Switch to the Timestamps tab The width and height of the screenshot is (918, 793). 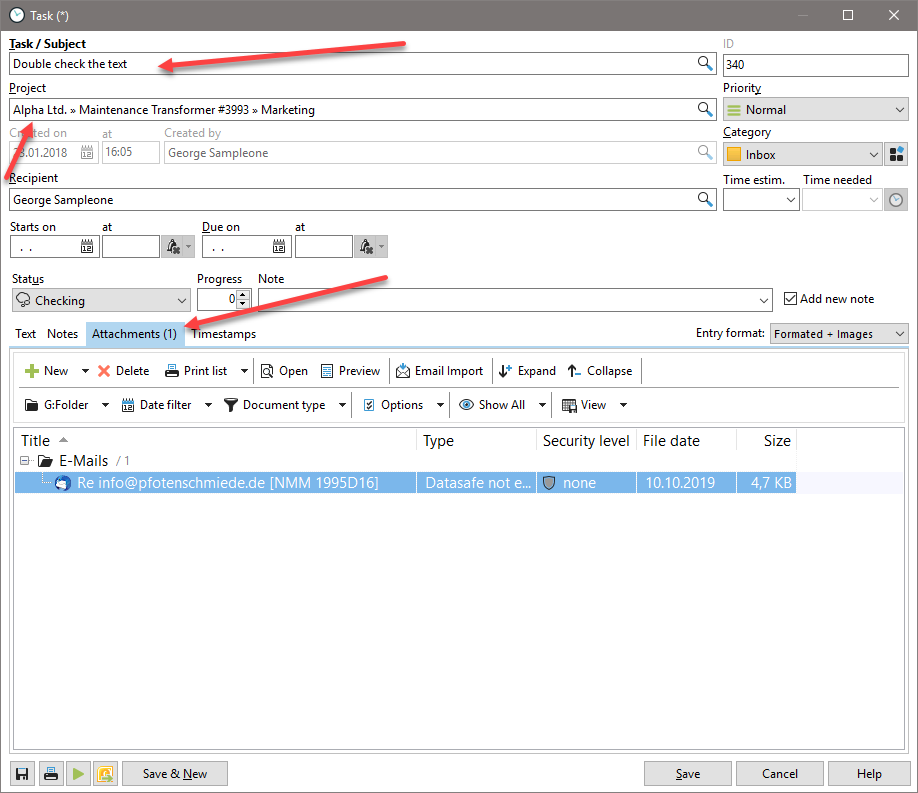click(223, 334)
